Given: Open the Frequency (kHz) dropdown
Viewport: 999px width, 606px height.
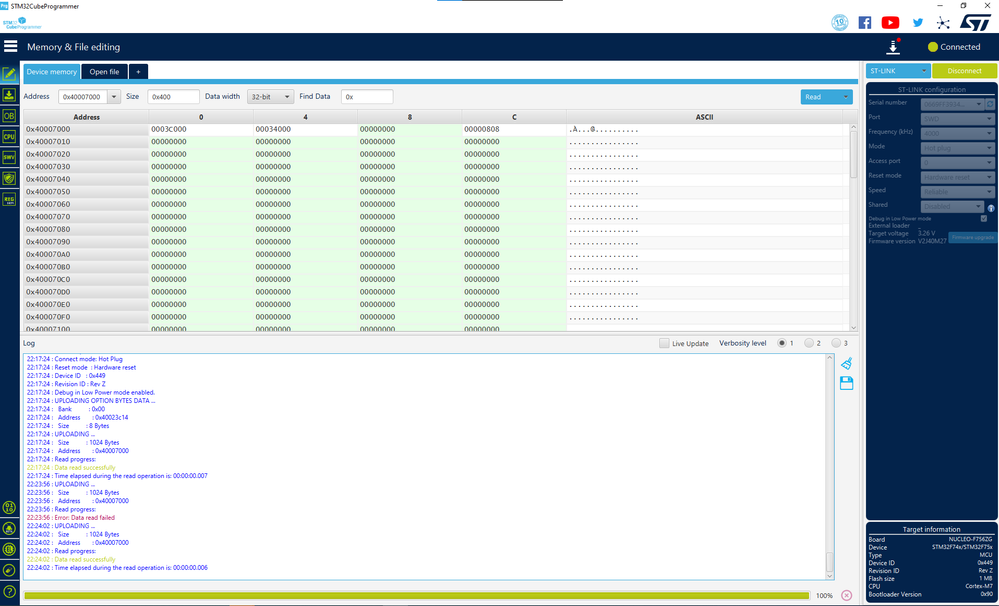Looking at the screenshot, I should point(957,133).
